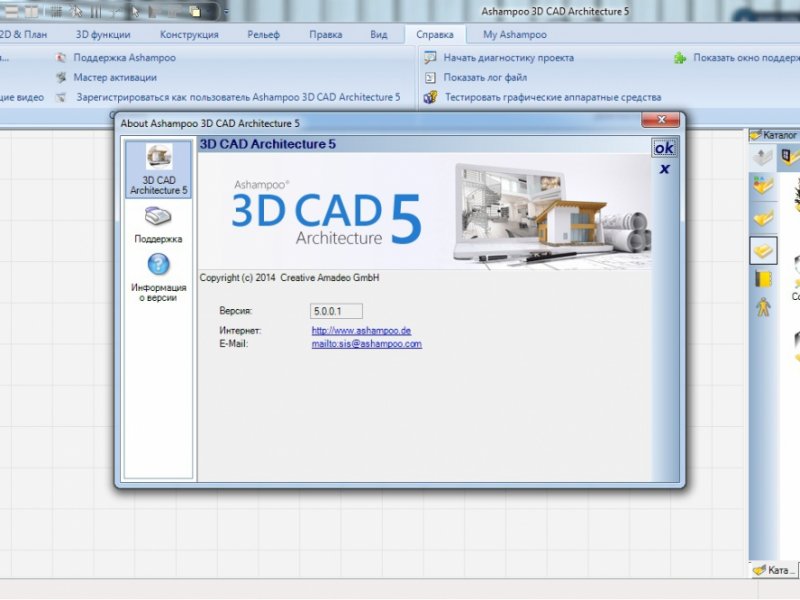Select the window objects catalog icon

789,157
